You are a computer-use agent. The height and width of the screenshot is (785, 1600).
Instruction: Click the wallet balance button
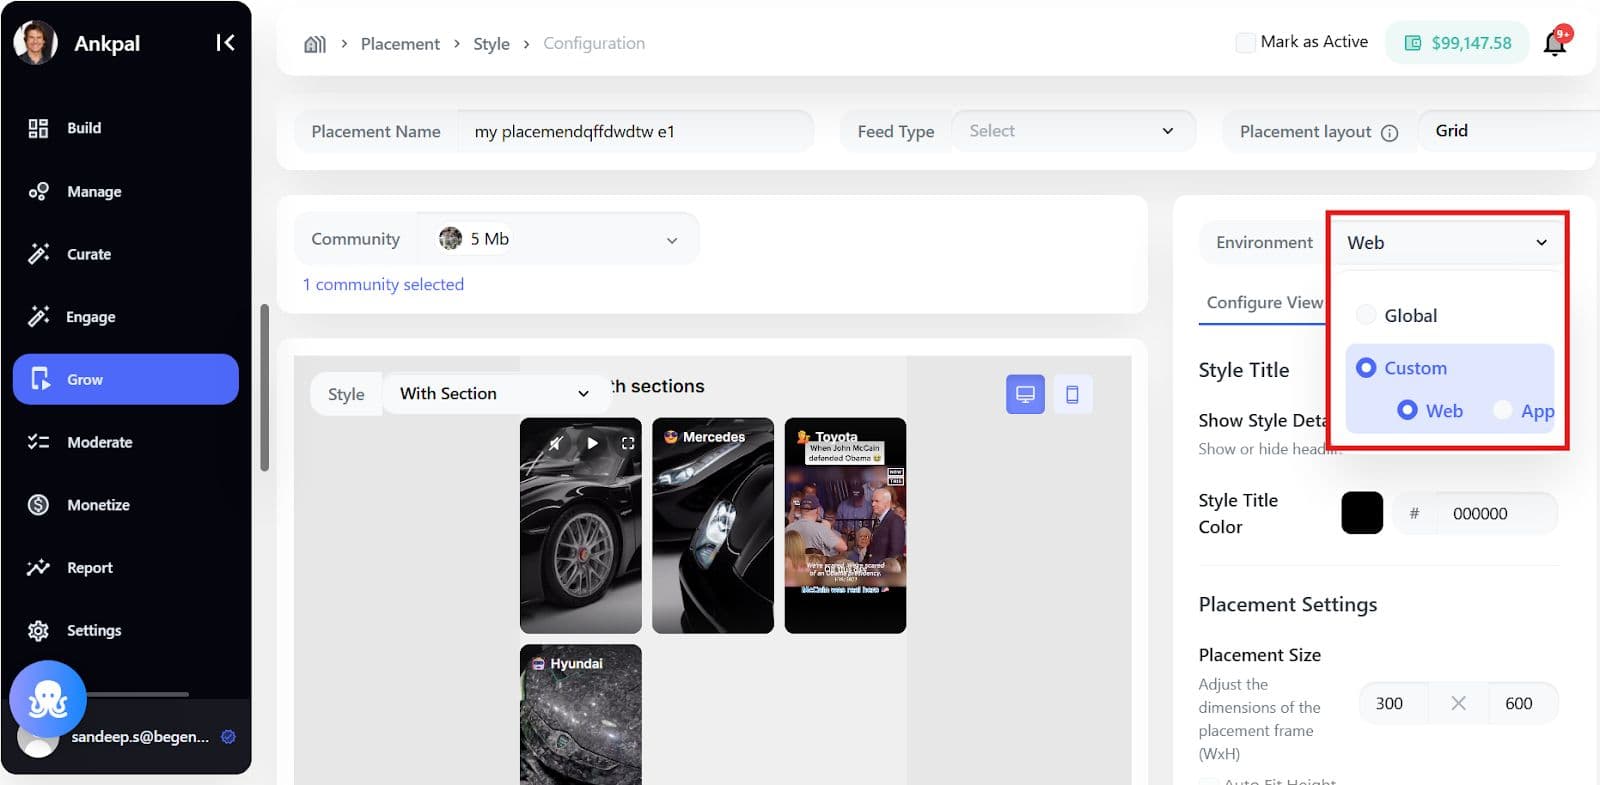[x=1457, y=43]
